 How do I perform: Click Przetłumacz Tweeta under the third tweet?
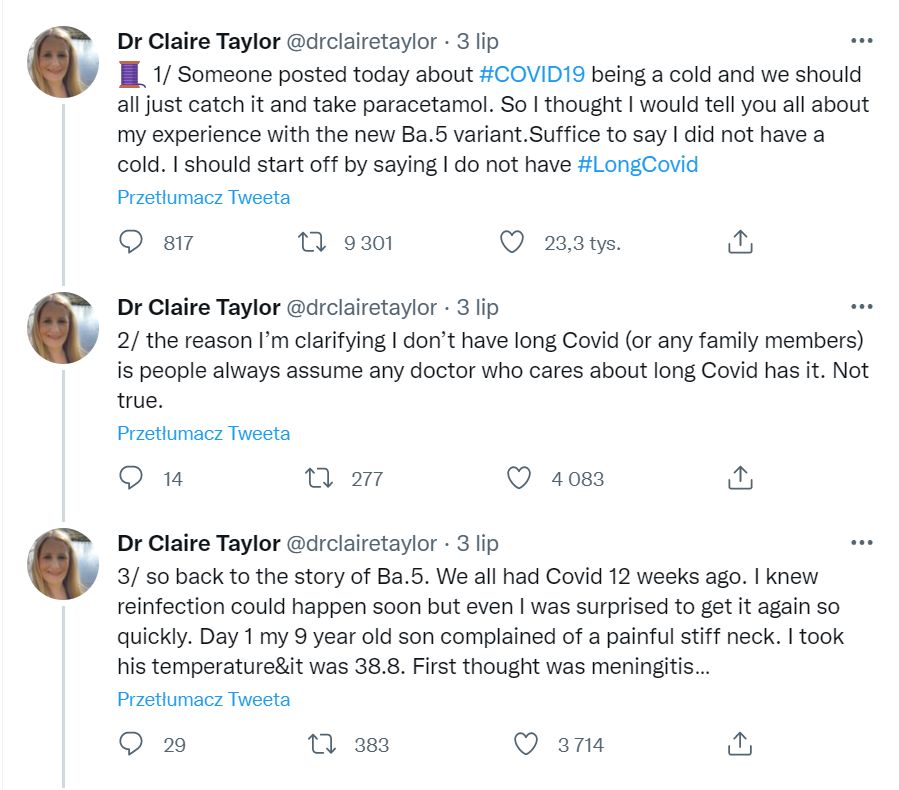tap(204, 699)
